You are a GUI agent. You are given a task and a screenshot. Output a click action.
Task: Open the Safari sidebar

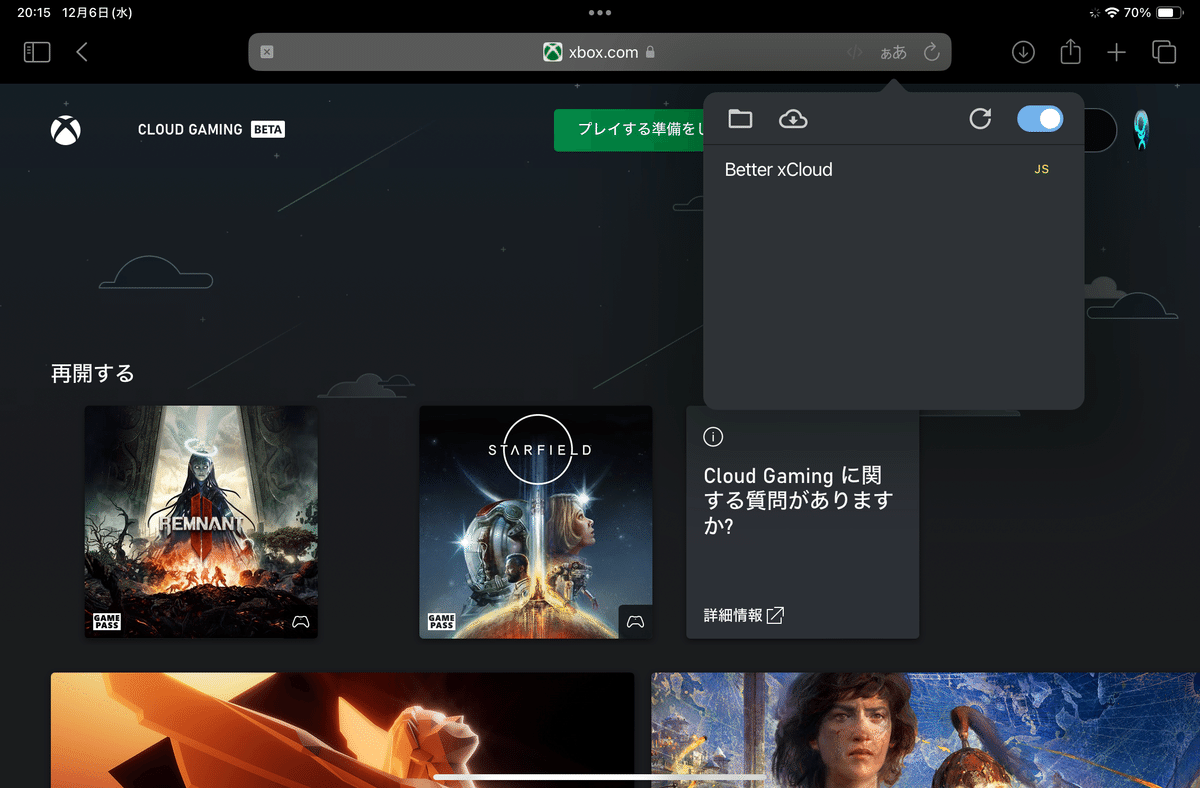(x=36, y=51)
